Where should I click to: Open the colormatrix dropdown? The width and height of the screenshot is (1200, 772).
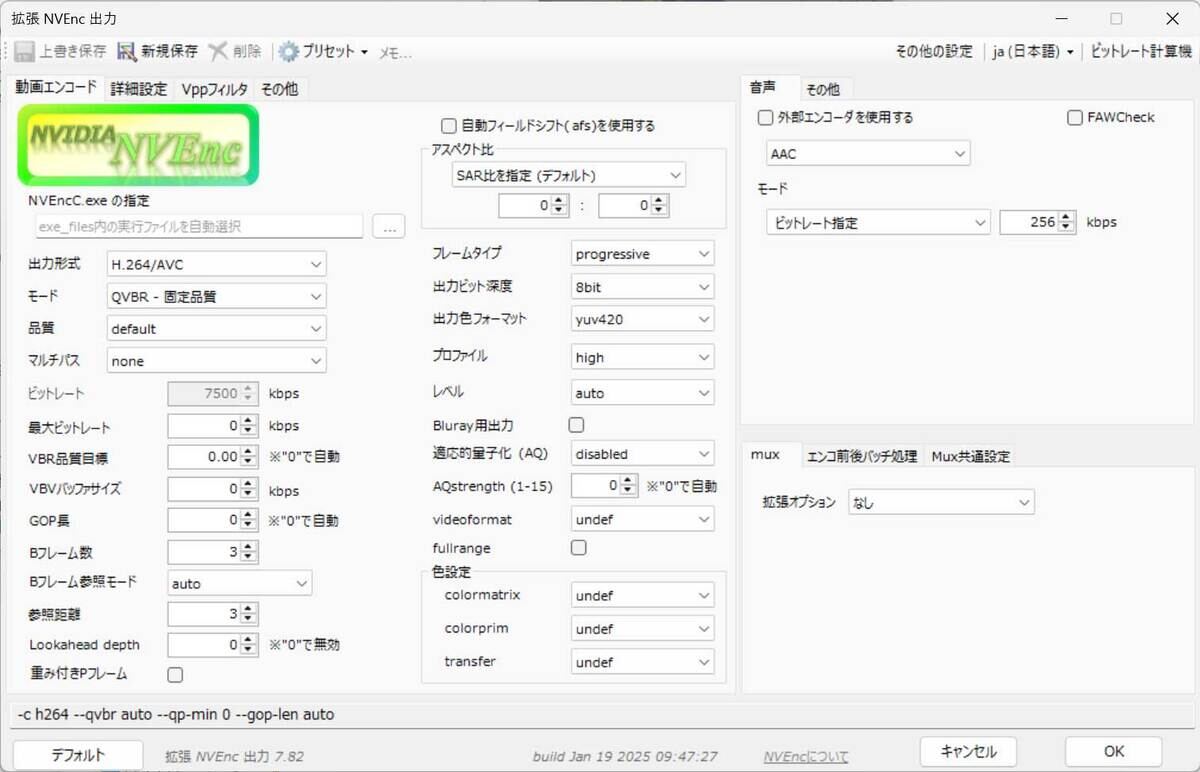(x=642, y=595)
